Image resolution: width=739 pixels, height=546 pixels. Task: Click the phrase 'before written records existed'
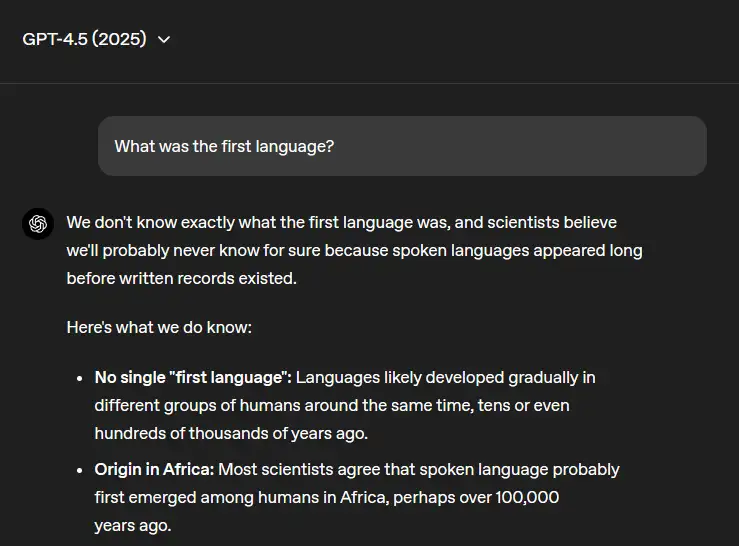point(181,278)
